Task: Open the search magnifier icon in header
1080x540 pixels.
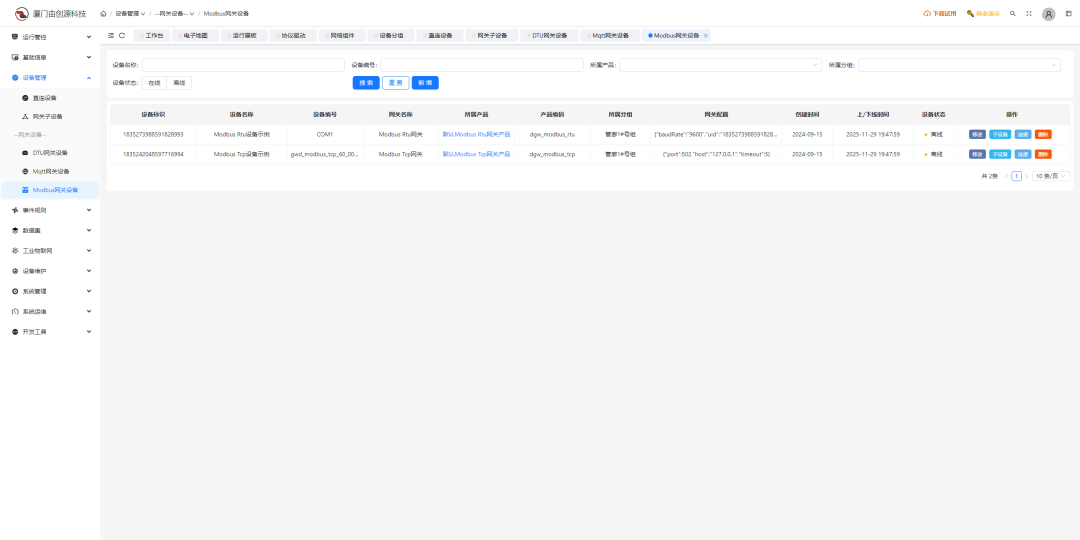Action: coord(1013,14)
